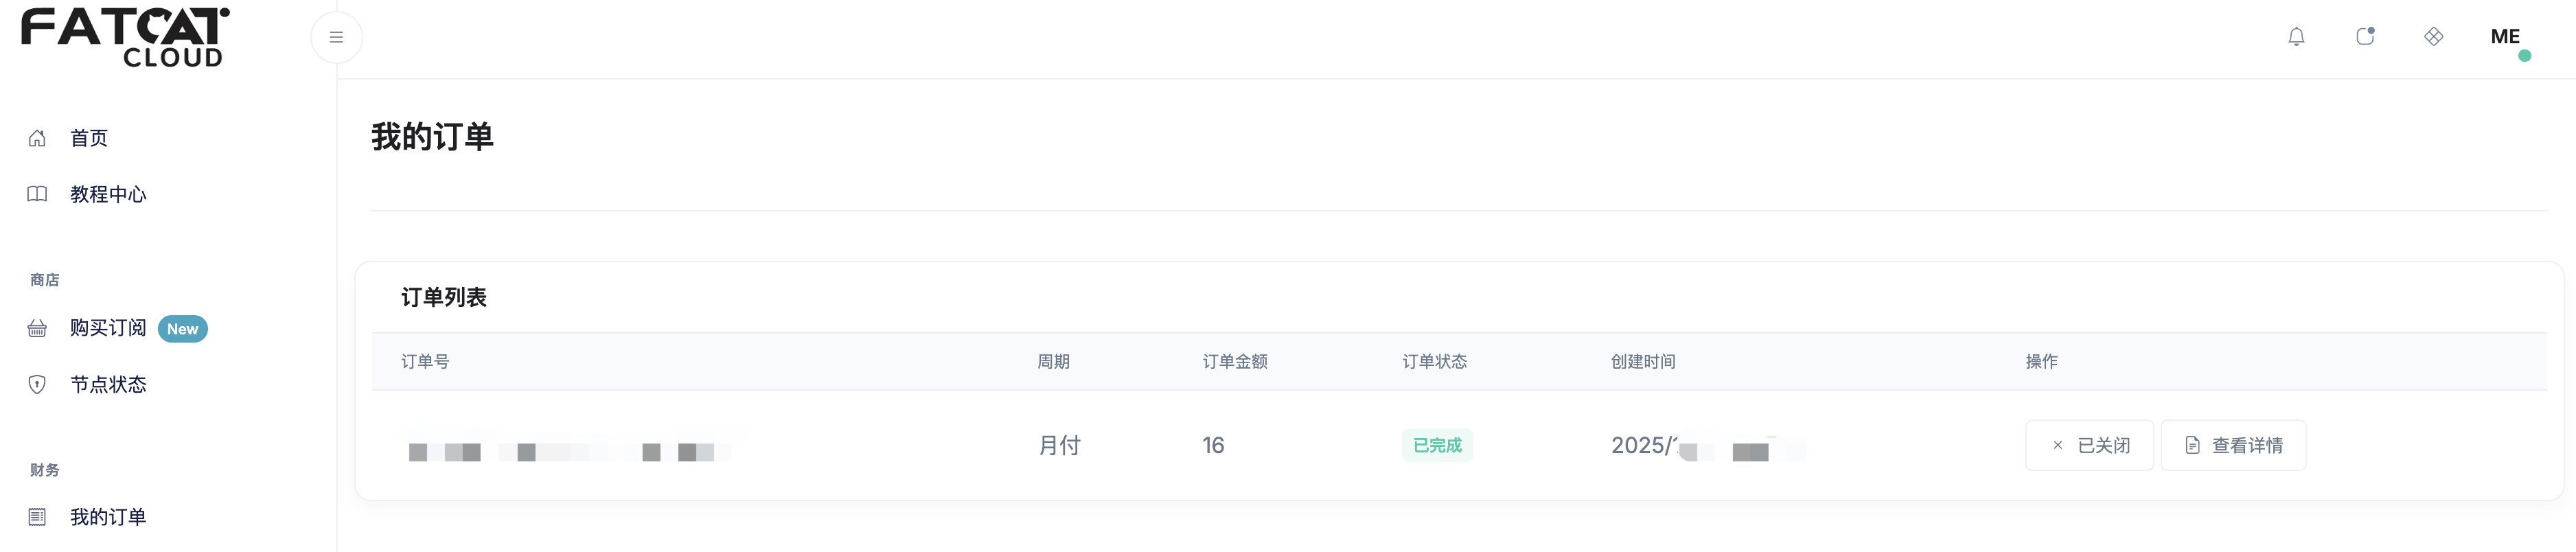
Task: Open 教程中心 from the sidebar
Action: [x=108, y=194]
